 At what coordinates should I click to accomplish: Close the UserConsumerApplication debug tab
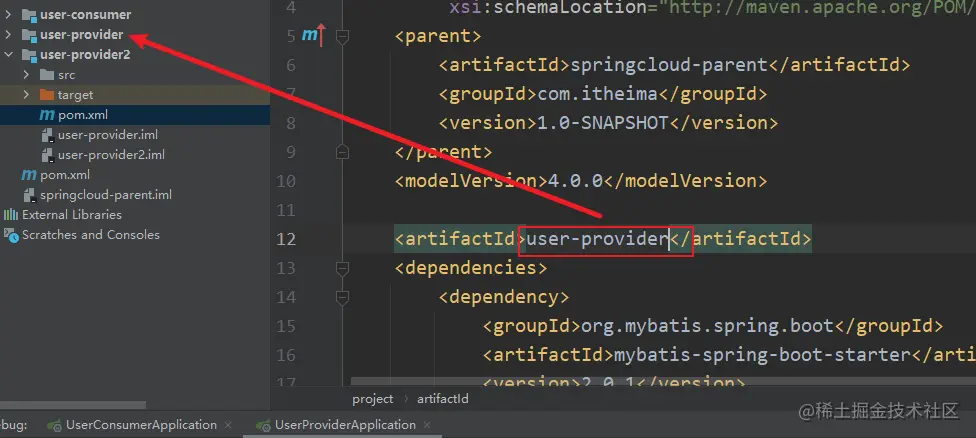228,426
